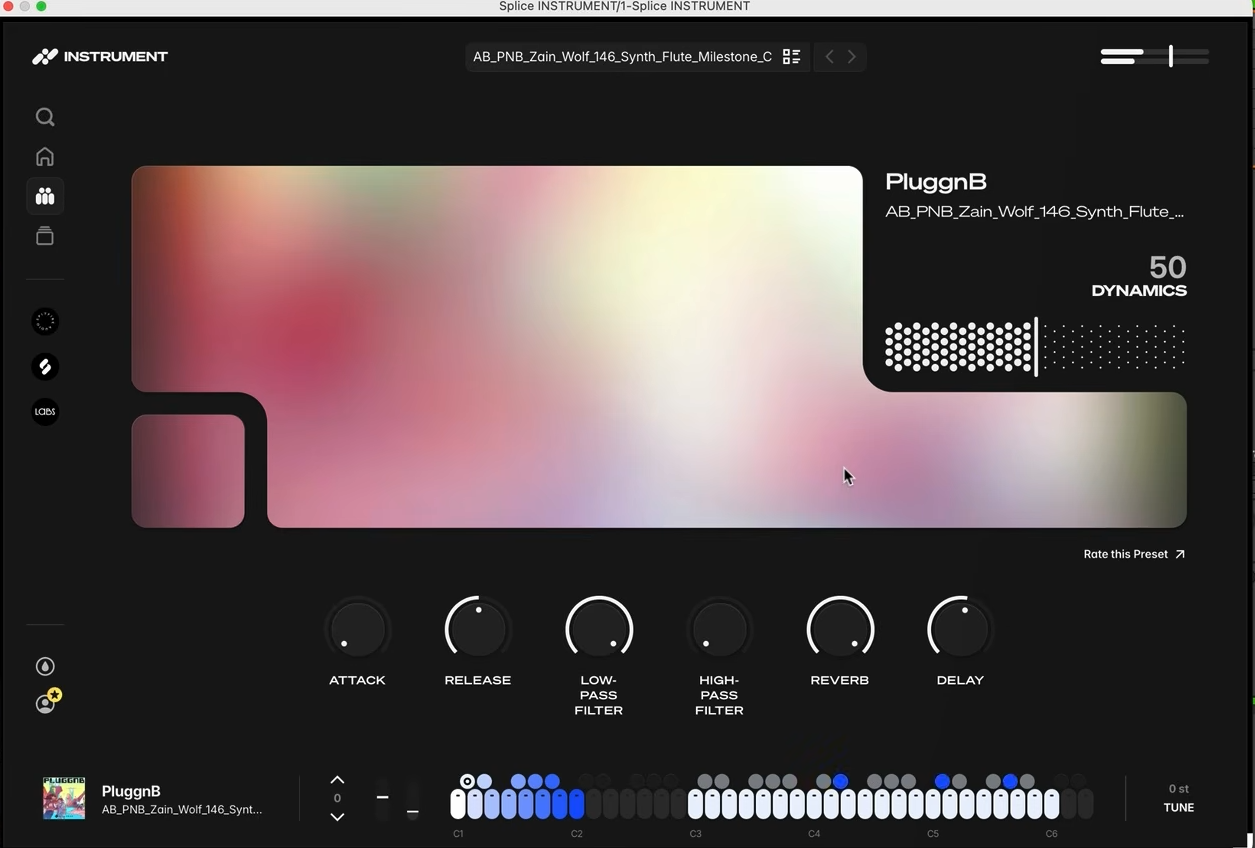Click the dynamics value 50
The image size is (1255, 848).
1168,267
